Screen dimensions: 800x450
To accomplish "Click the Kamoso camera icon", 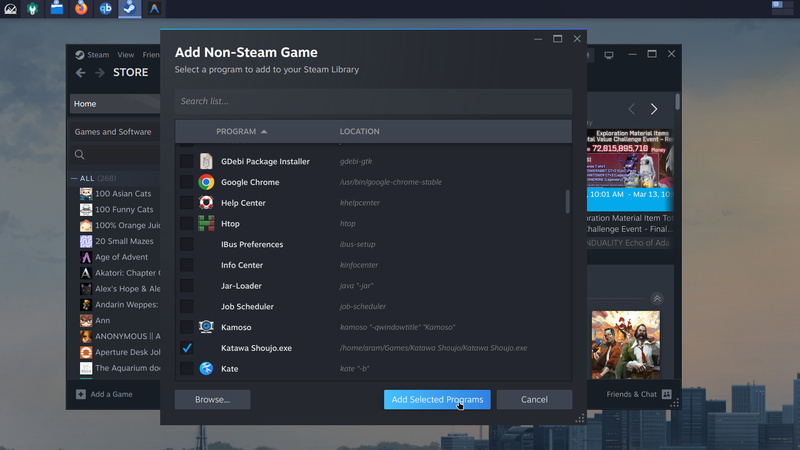I will tap(206, 327).
